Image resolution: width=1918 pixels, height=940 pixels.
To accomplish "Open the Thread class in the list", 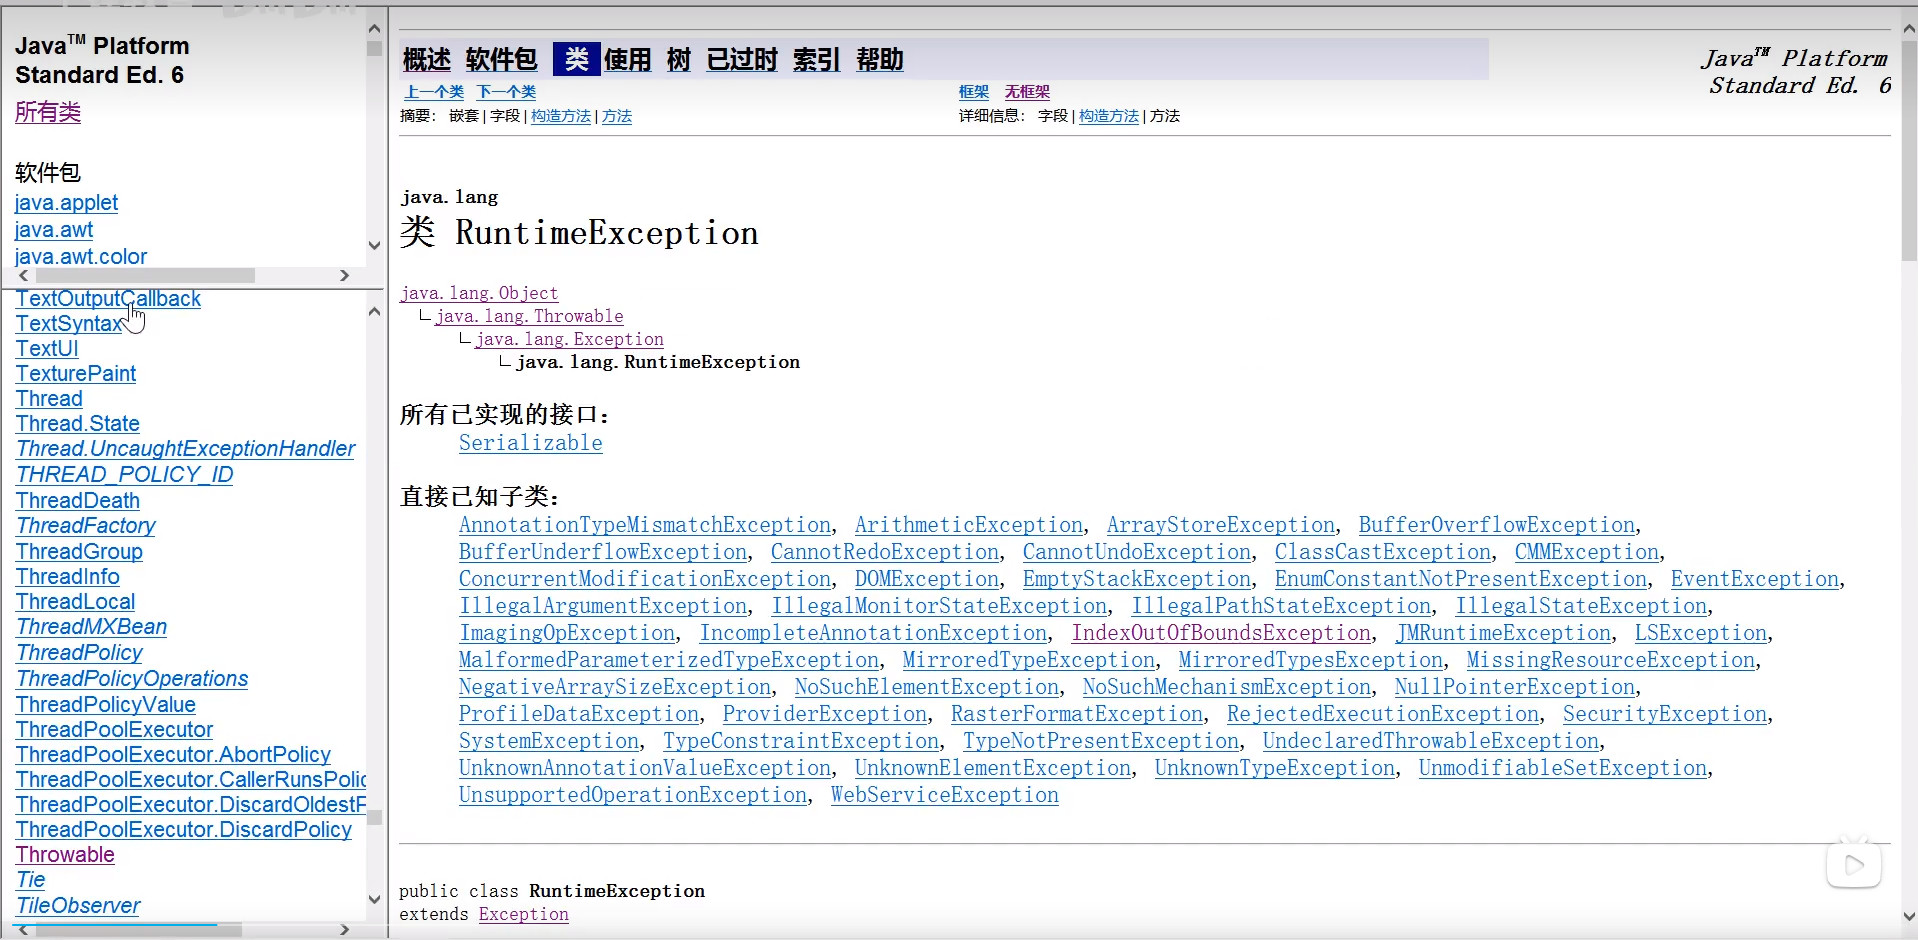I will click(x=49, y=399).
